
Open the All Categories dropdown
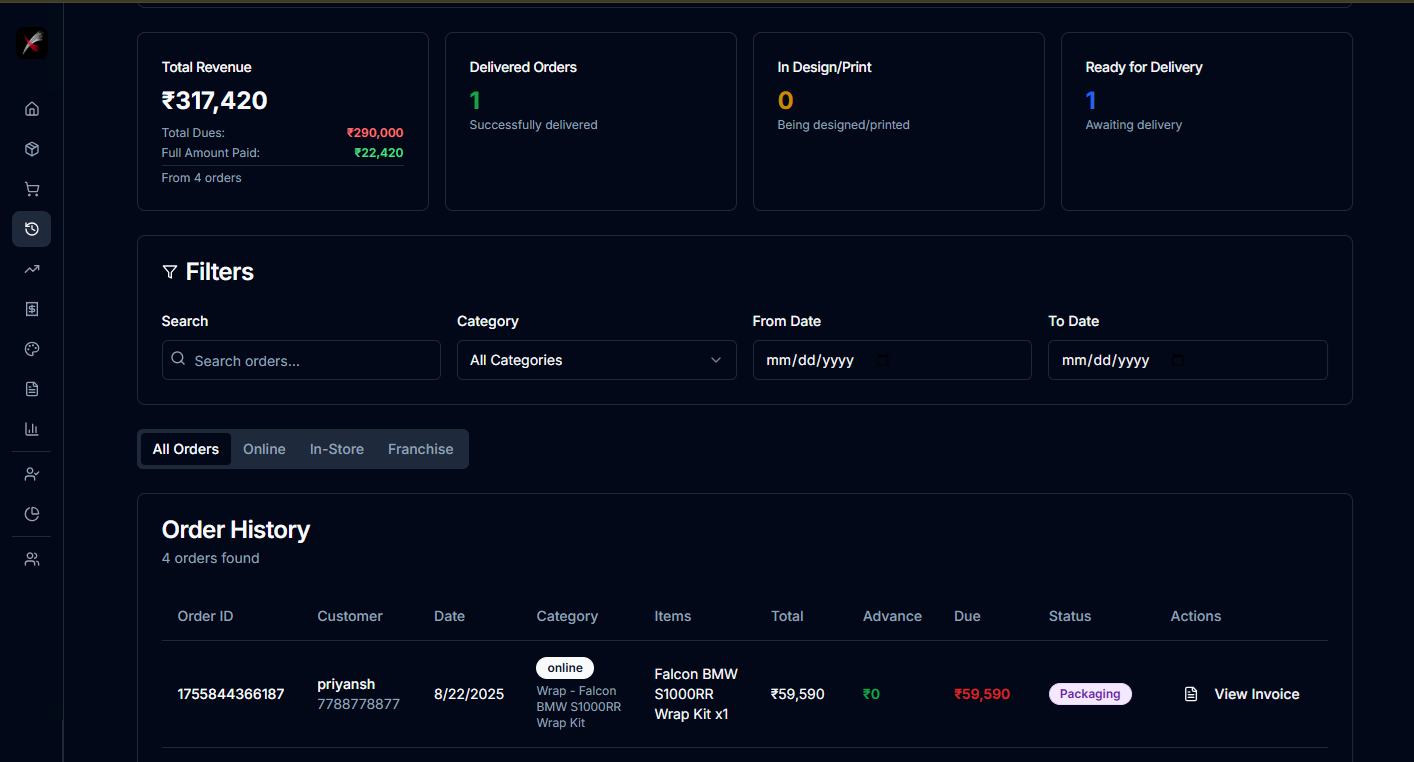(596, 359)
